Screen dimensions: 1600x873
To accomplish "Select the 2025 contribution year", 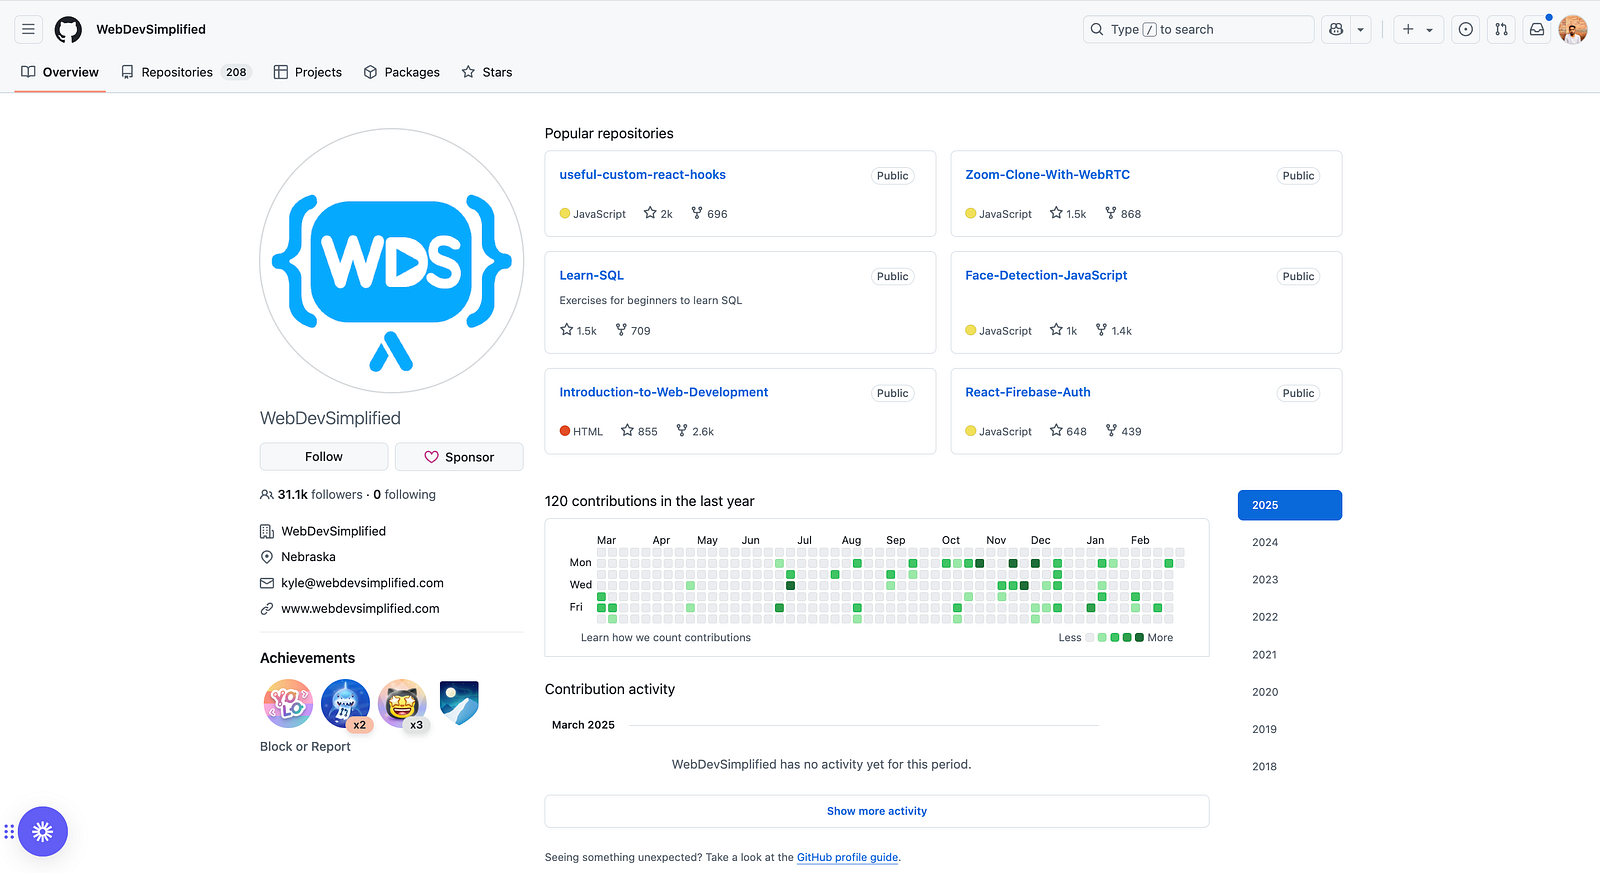I will (1290, 505).
